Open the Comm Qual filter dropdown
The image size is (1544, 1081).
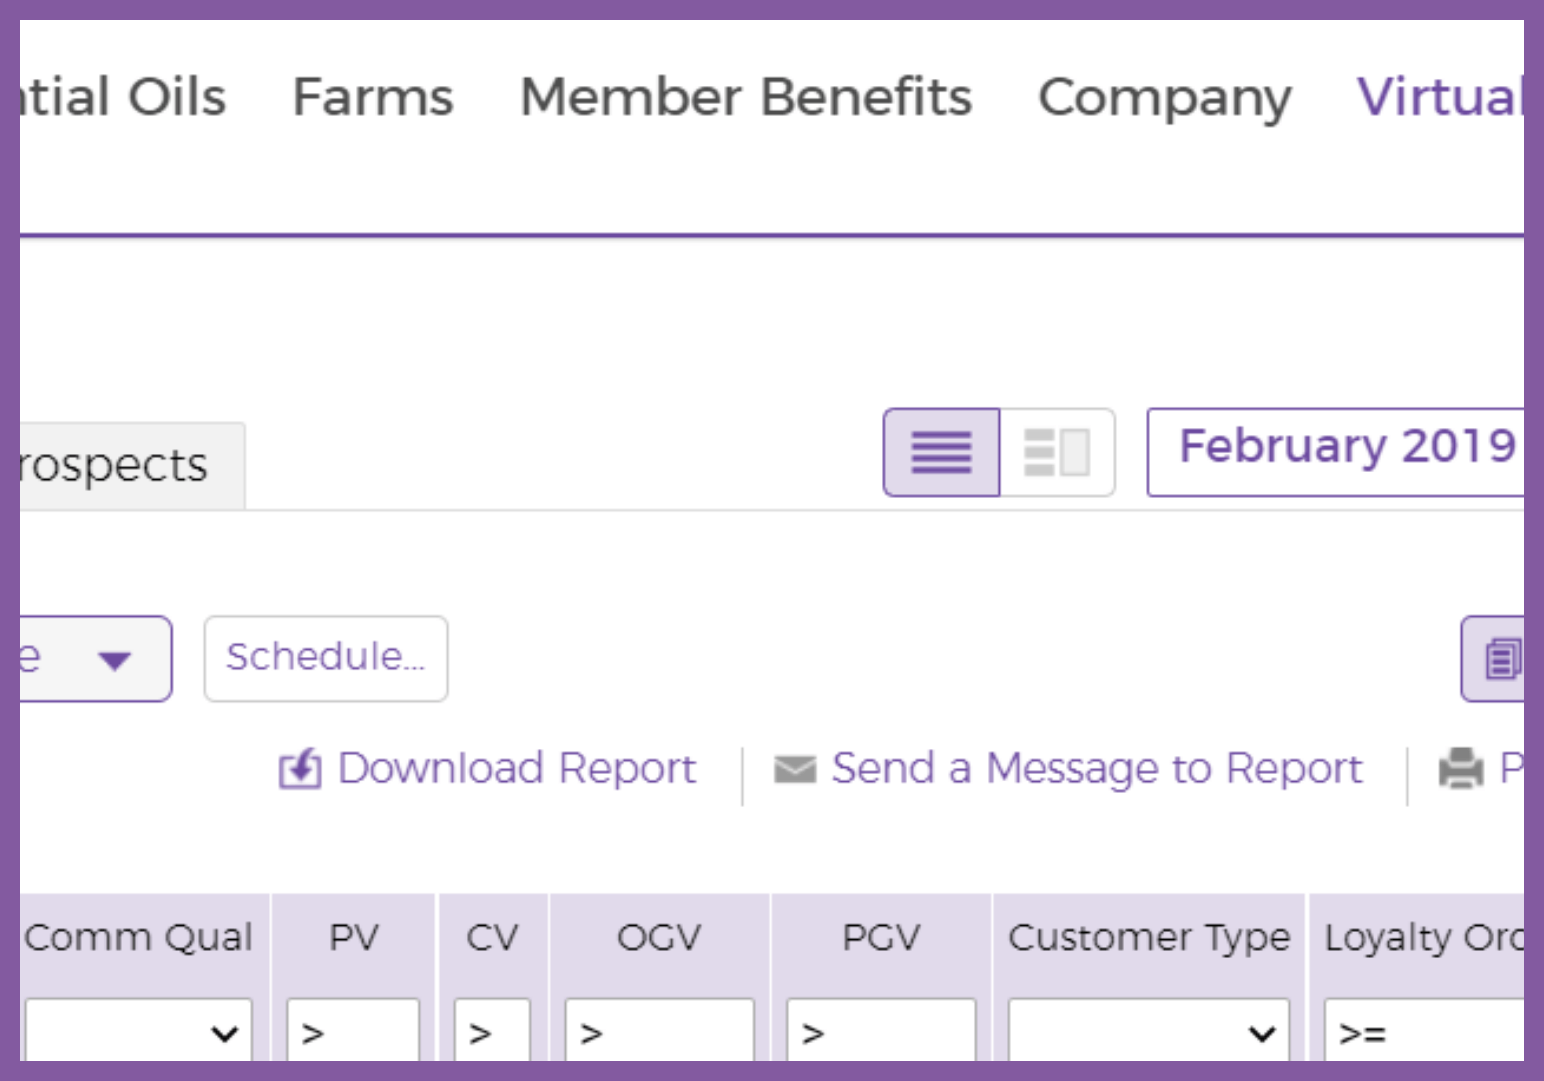(x=139, y=1032)
